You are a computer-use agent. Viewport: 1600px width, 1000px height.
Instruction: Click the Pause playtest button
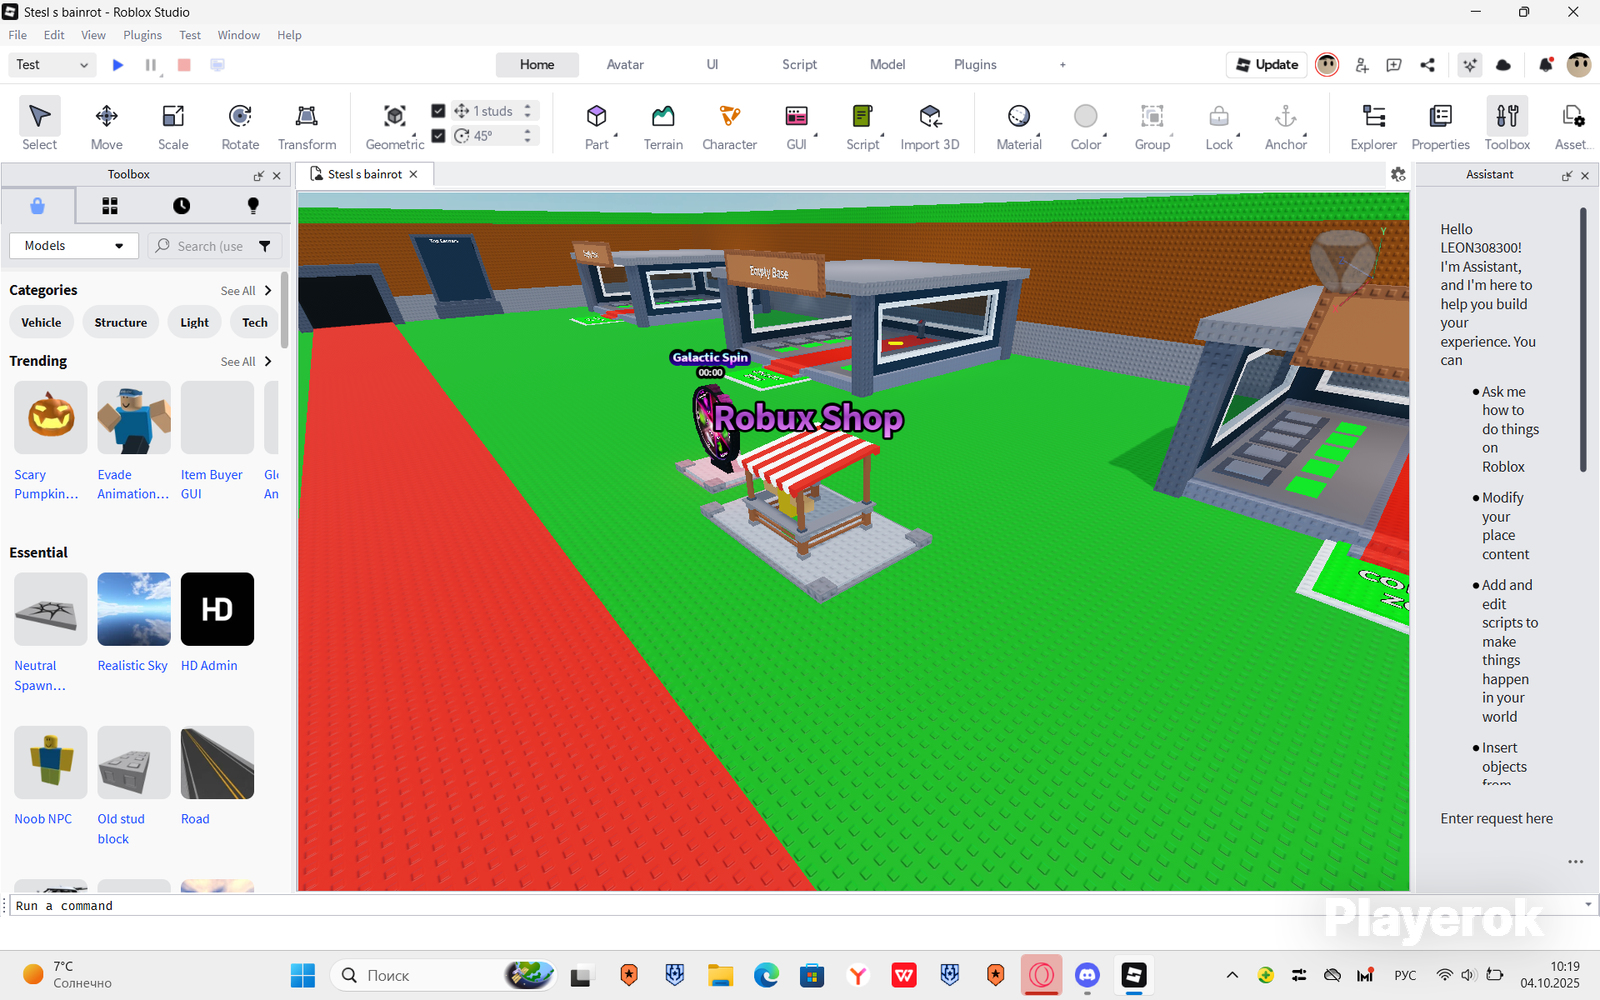(x=151, y=65)
